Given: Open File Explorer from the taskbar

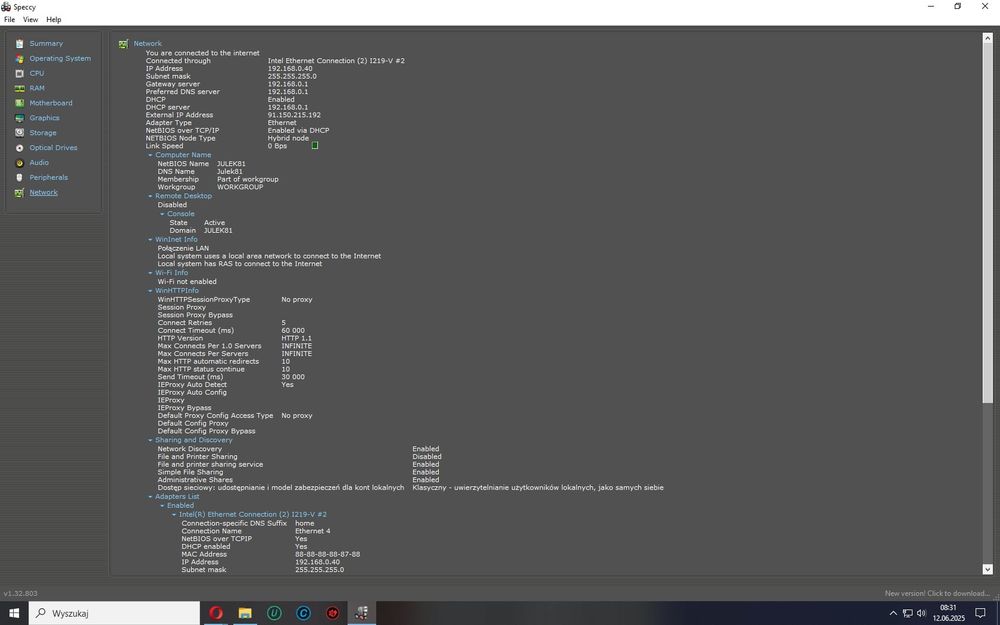Looking at the screenshot, I should 245,613.
